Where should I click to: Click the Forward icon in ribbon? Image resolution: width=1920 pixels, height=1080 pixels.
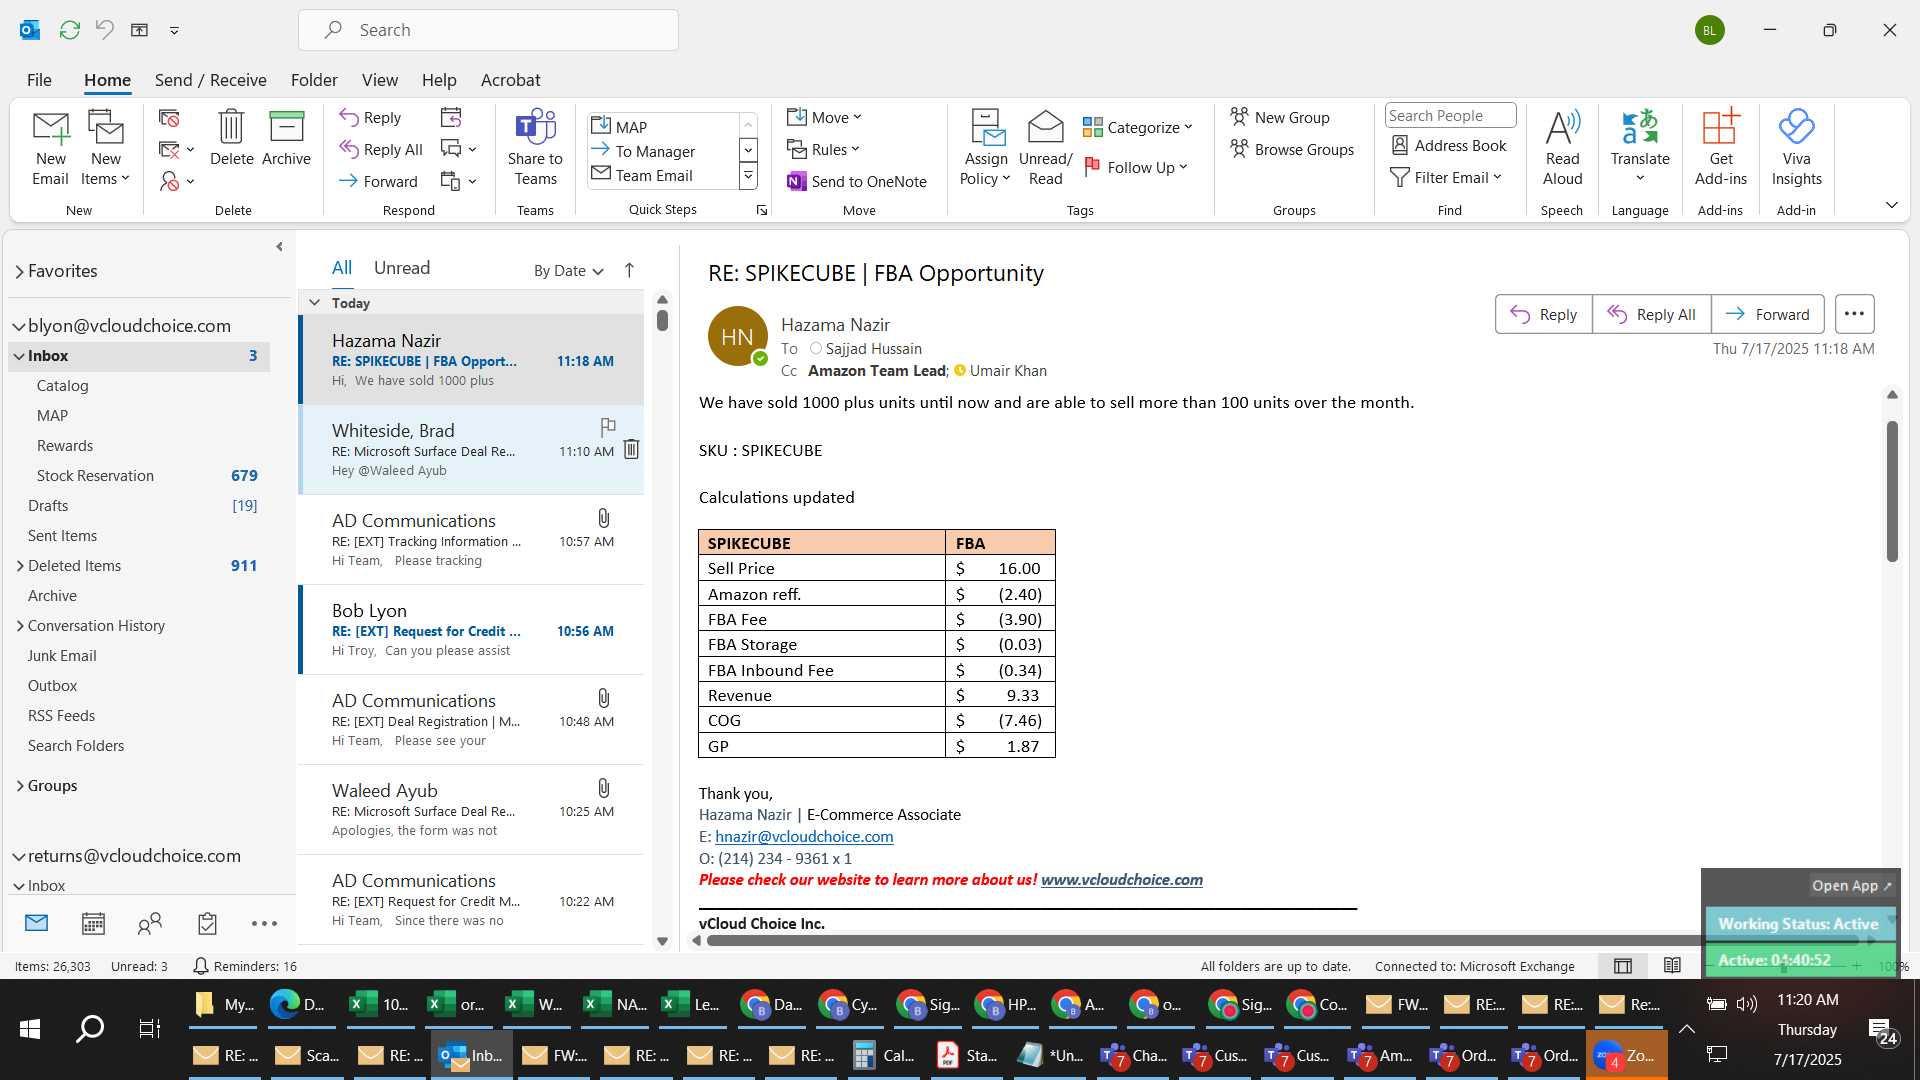tap(348, 181)
